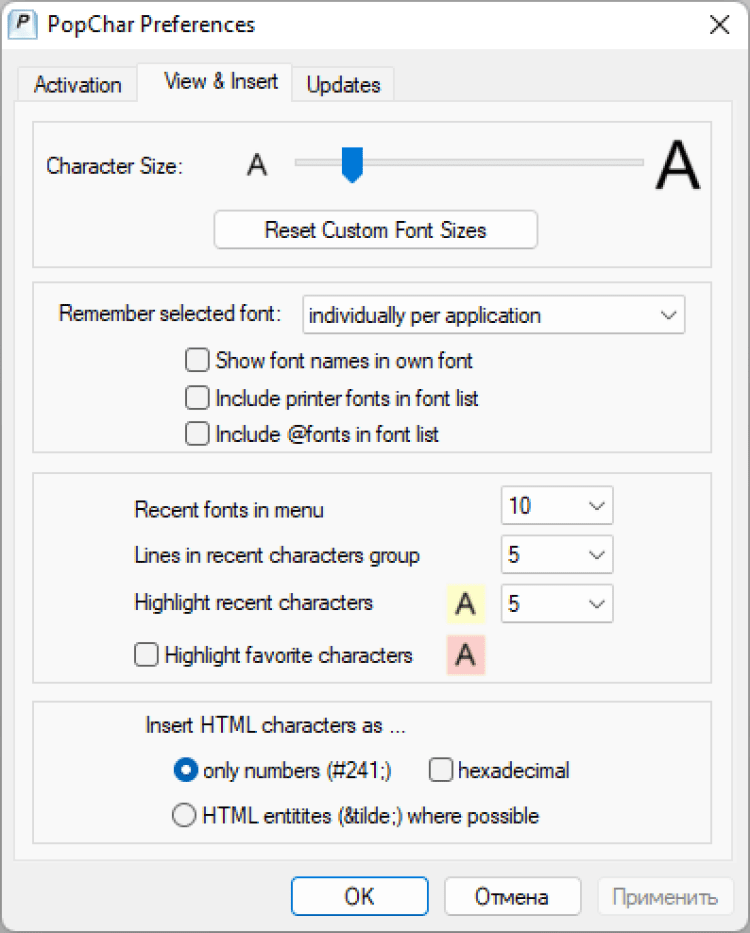750x933 pixels.
Task: Open Remember selected font dropdown
Action: pos(494,315)
